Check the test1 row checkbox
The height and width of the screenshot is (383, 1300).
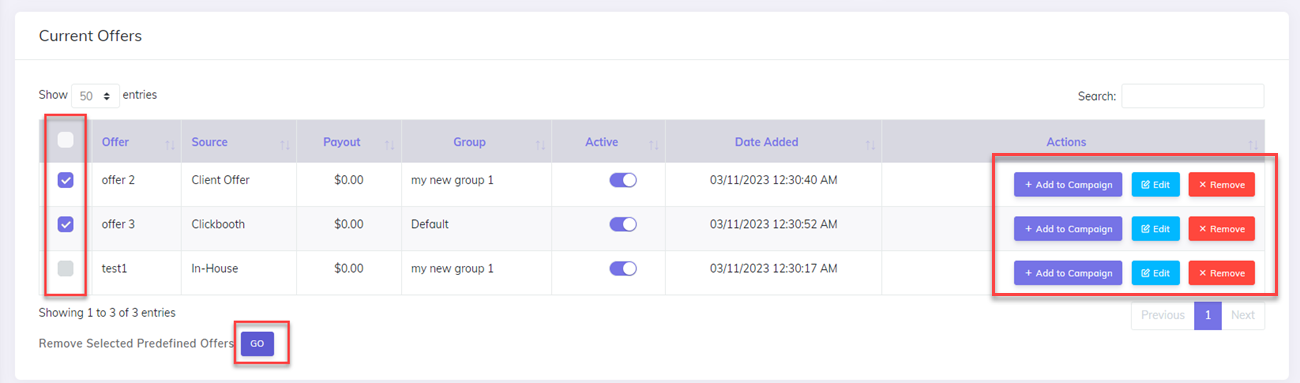tap(66, 268)
